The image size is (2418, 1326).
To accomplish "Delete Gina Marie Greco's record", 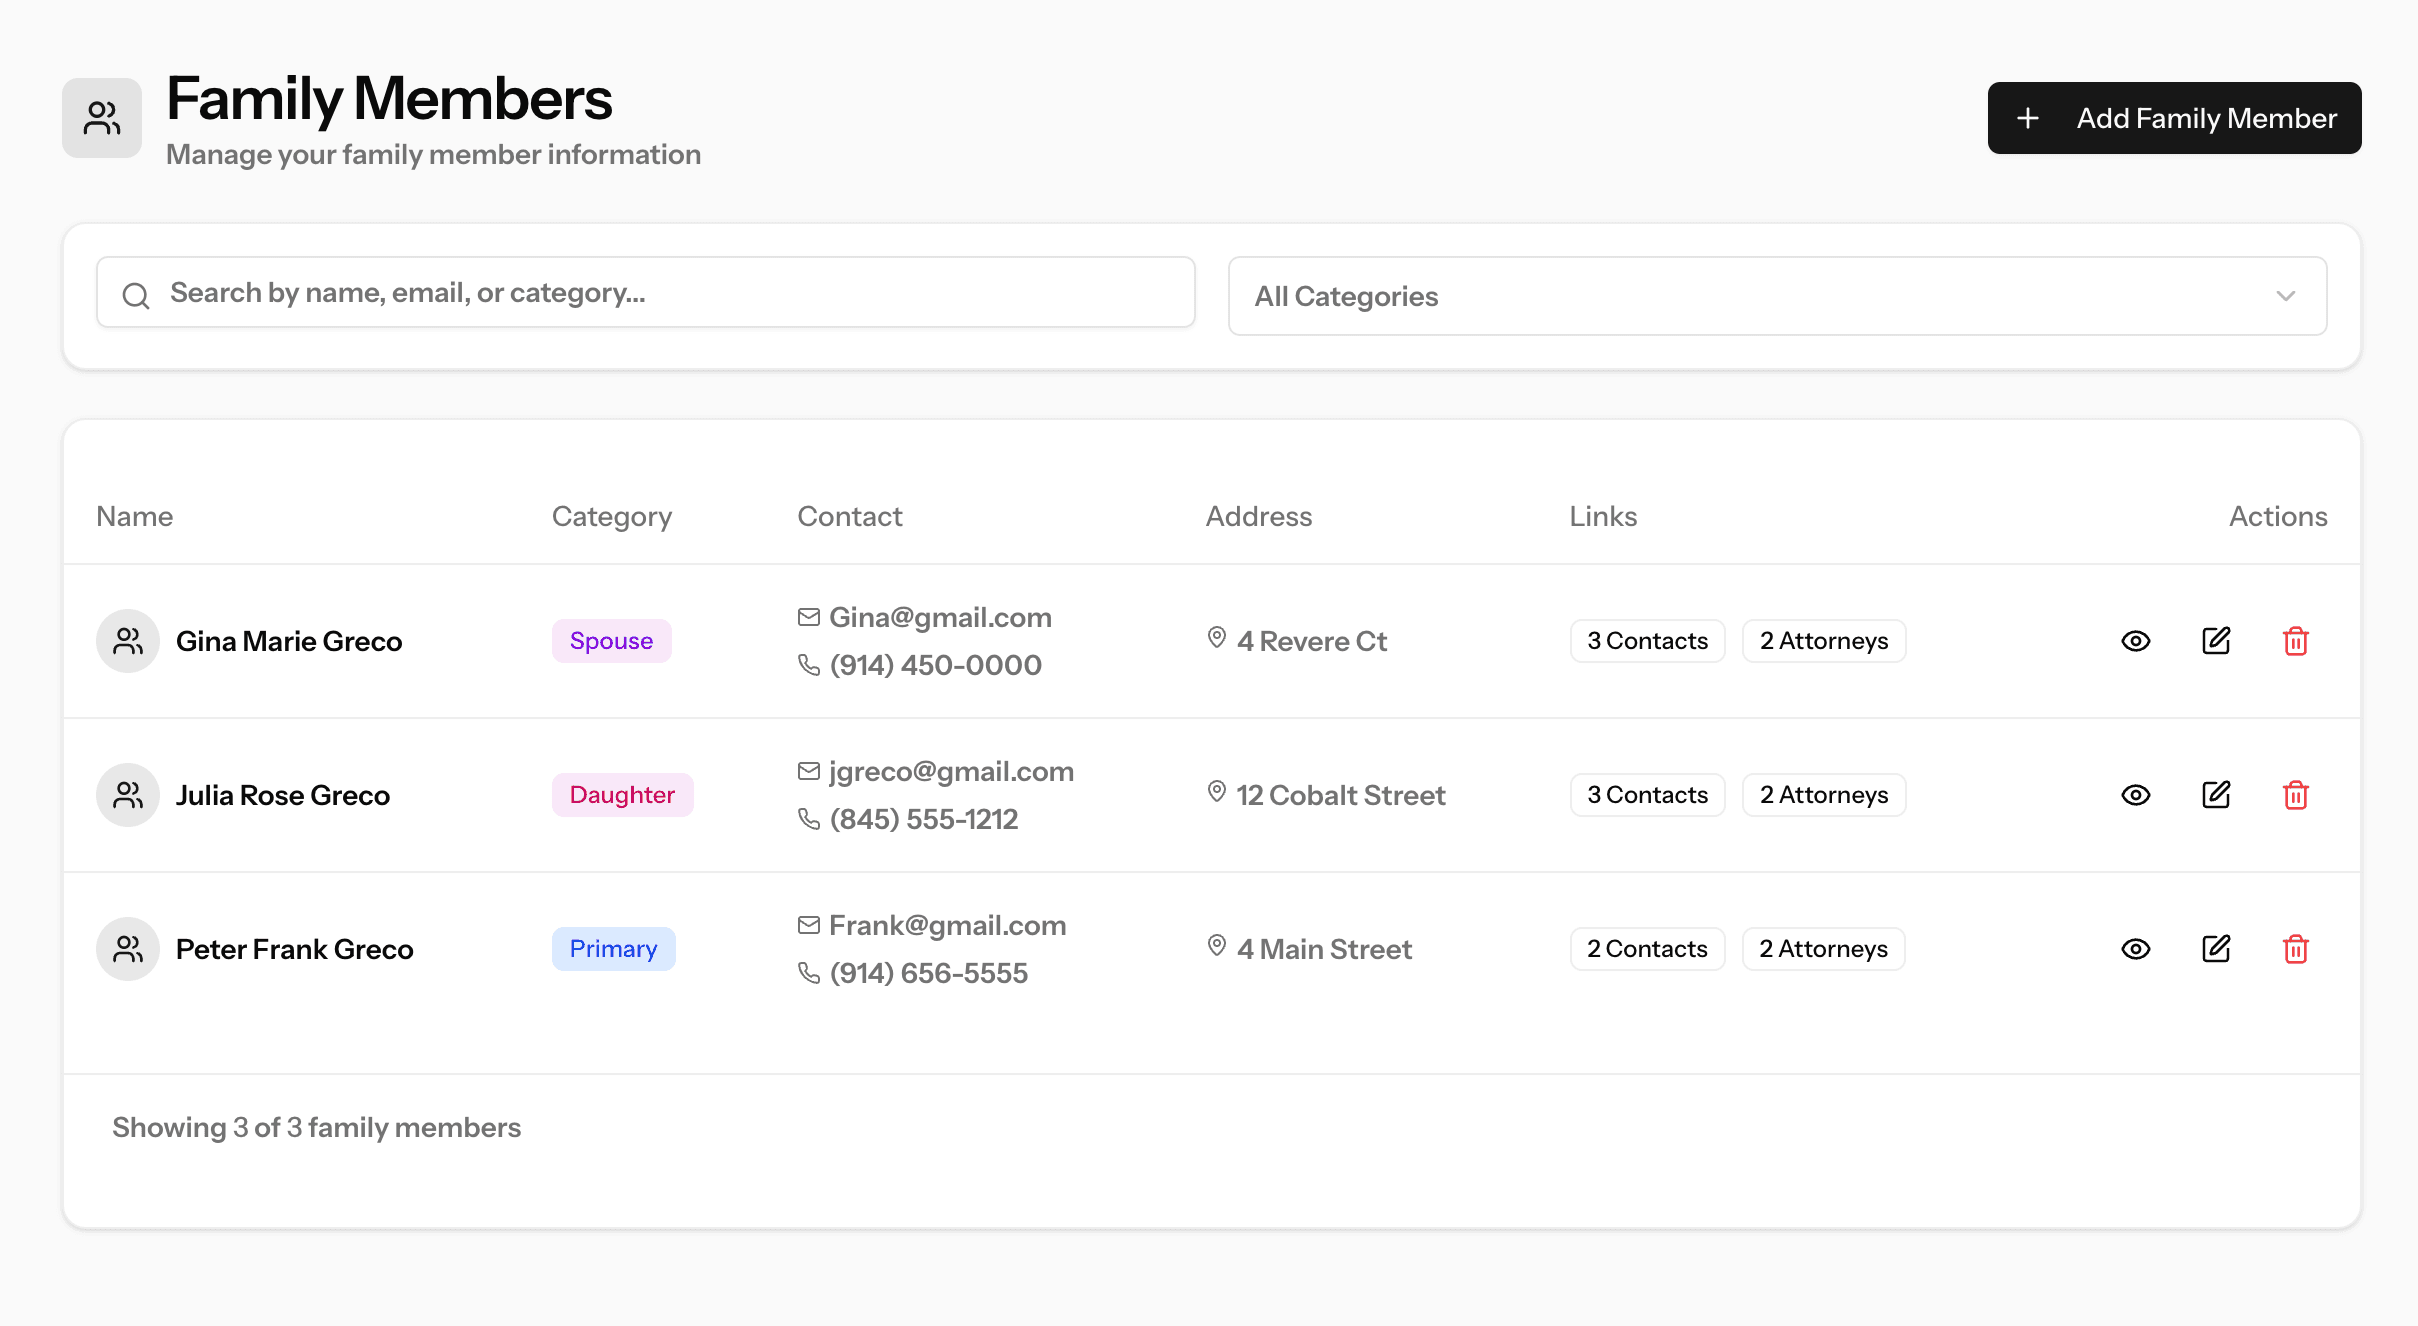I will point(2295,641).
